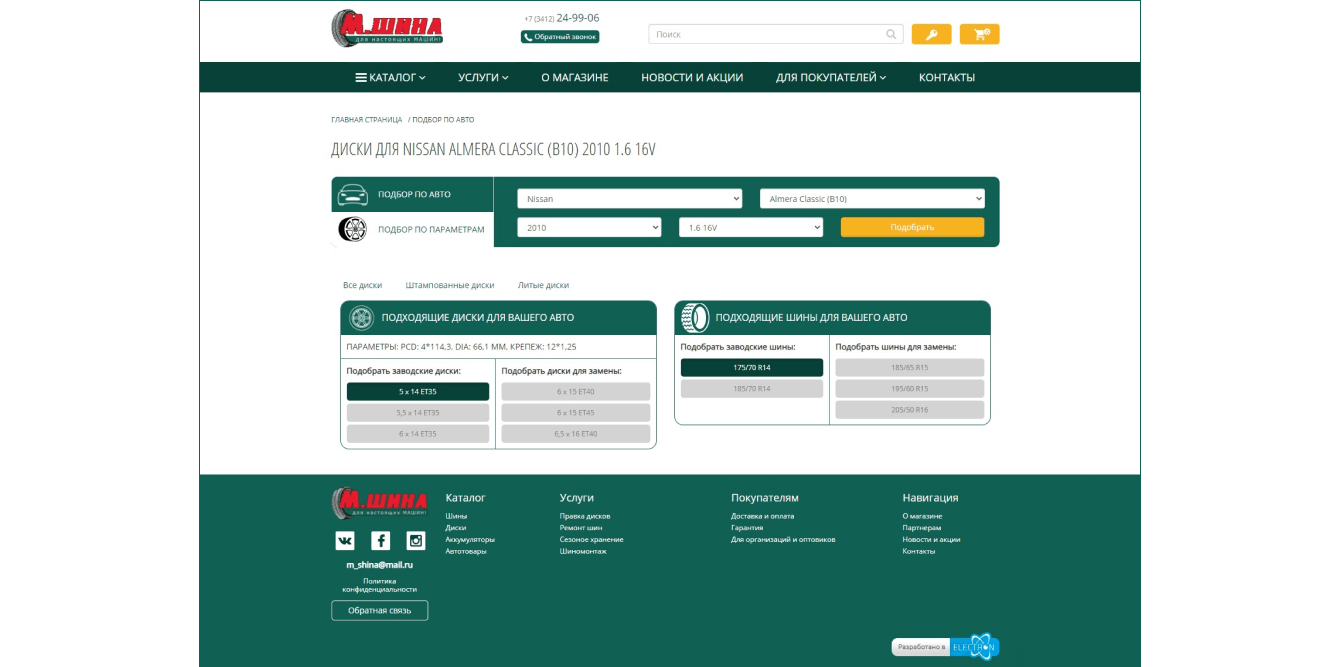
Task: Select factory disc 5,5 x 14 ET35
Action: 418,412
